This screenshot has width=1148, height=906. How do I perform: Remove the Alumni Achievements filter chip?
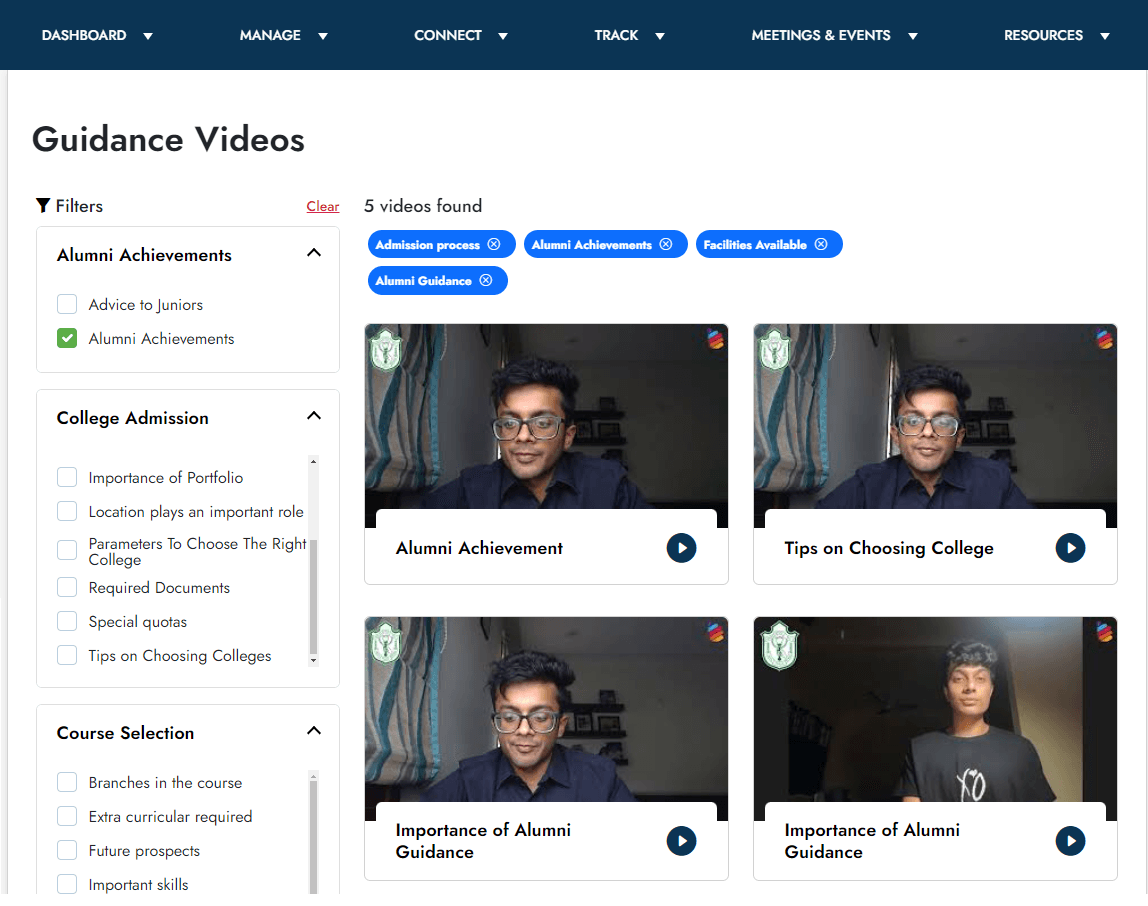(x=666, y=245)
